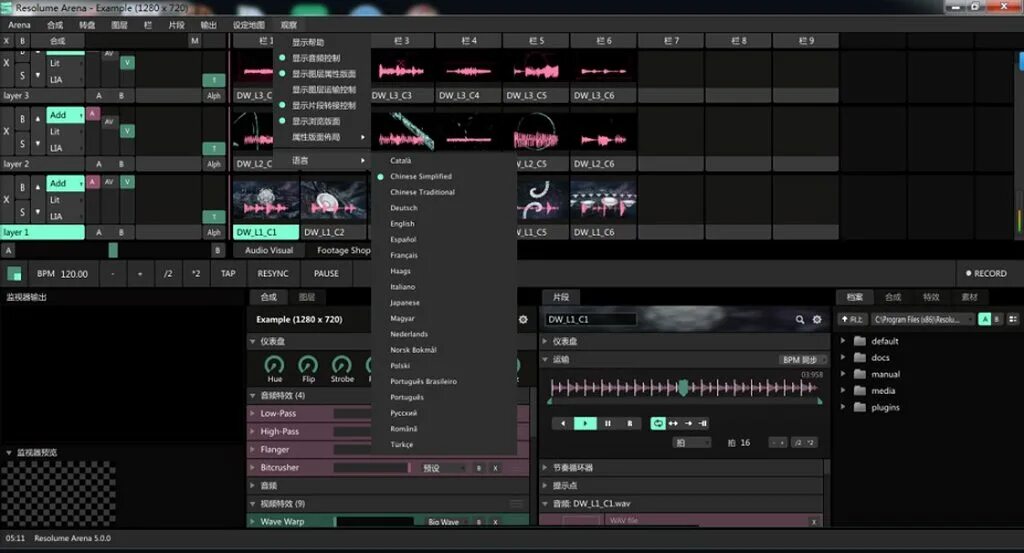The width and height of the screenshot is (1024, 553).
Task: Expand the Low-Pass effect
Action: pyautogui.click(x=252, y=413)
